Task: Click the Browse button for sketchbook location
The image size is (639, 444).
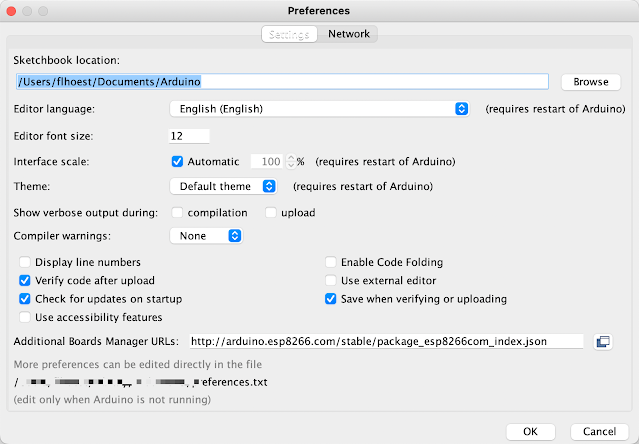Action: point(590,82)
